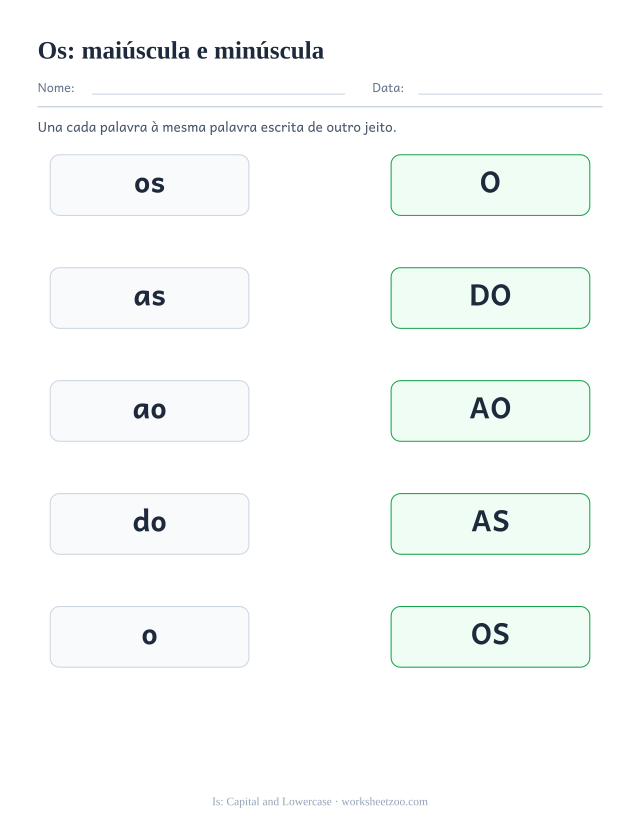Click the horizontal divider under the header
This screenshot has height=829, width=640.
[320, 107]
